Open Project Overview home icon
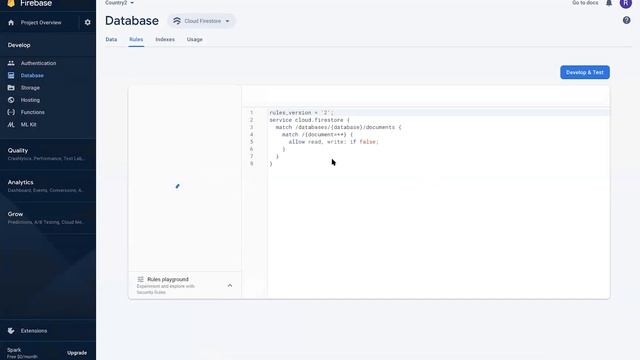This screenshot has height=360, width=640. (11, 23)
